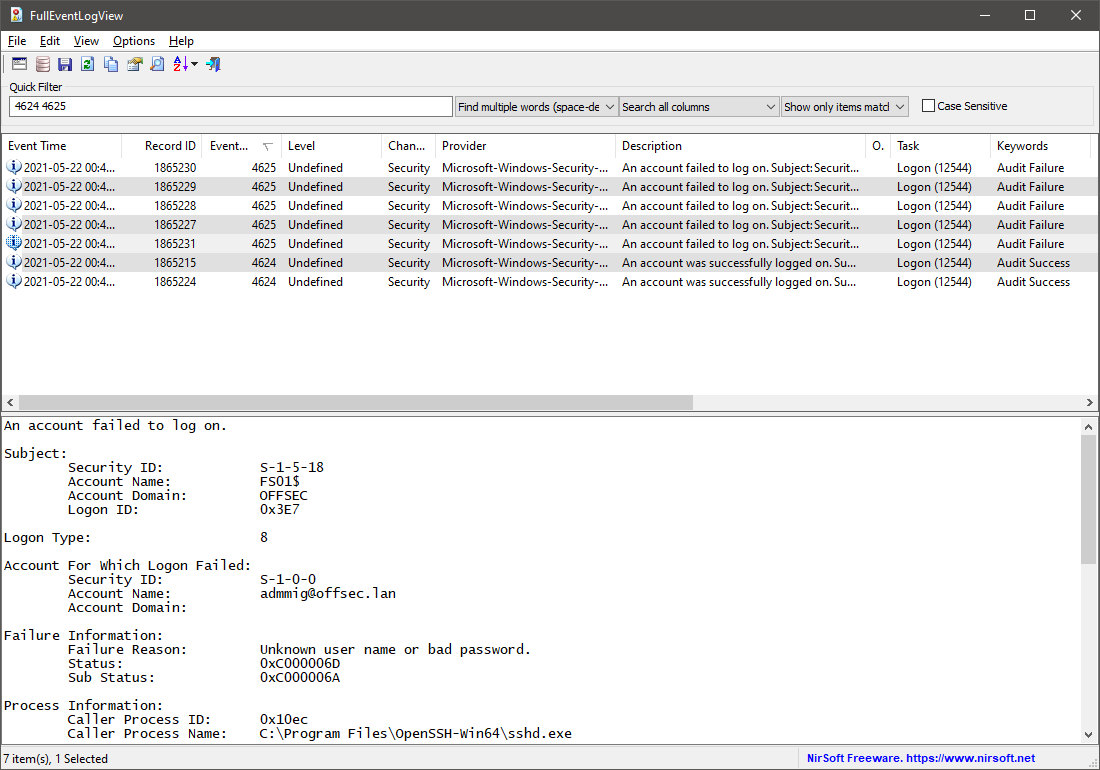Screen dimensions: 1100x770
Task: Sort by the Provider column header
Action: click(x=525, y=146)
